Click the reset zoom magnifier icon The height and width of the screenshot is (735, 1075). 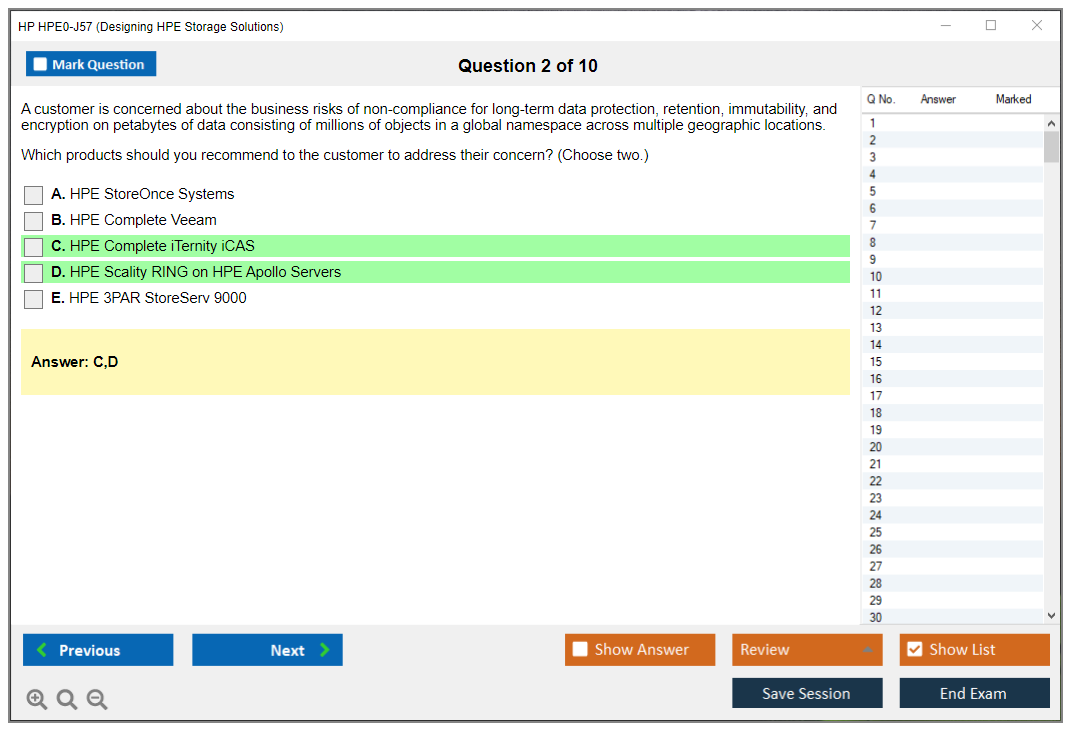coord(67,700)
